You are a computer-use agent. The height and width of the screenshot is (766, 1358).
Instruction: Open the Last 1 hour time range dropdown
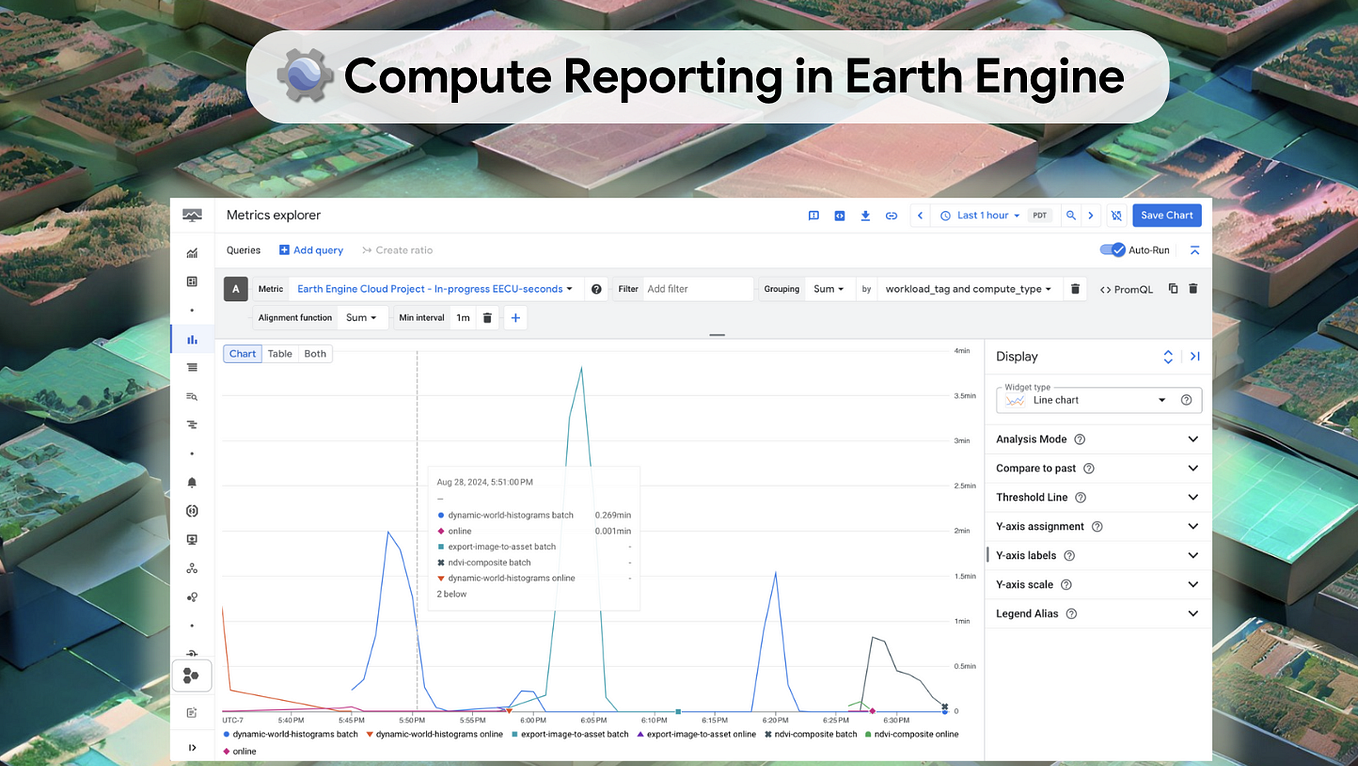coord(981,215)
